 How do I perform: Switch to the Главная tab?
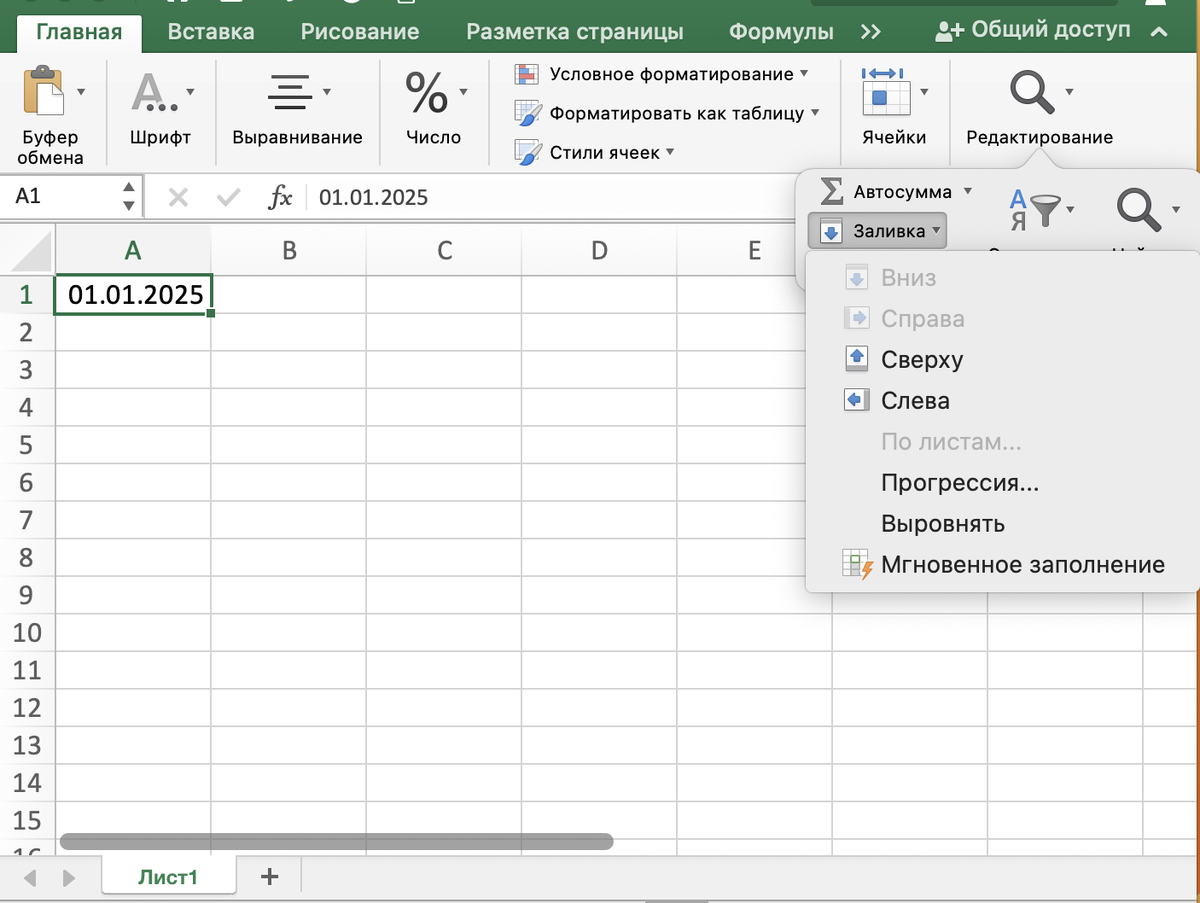79,31
